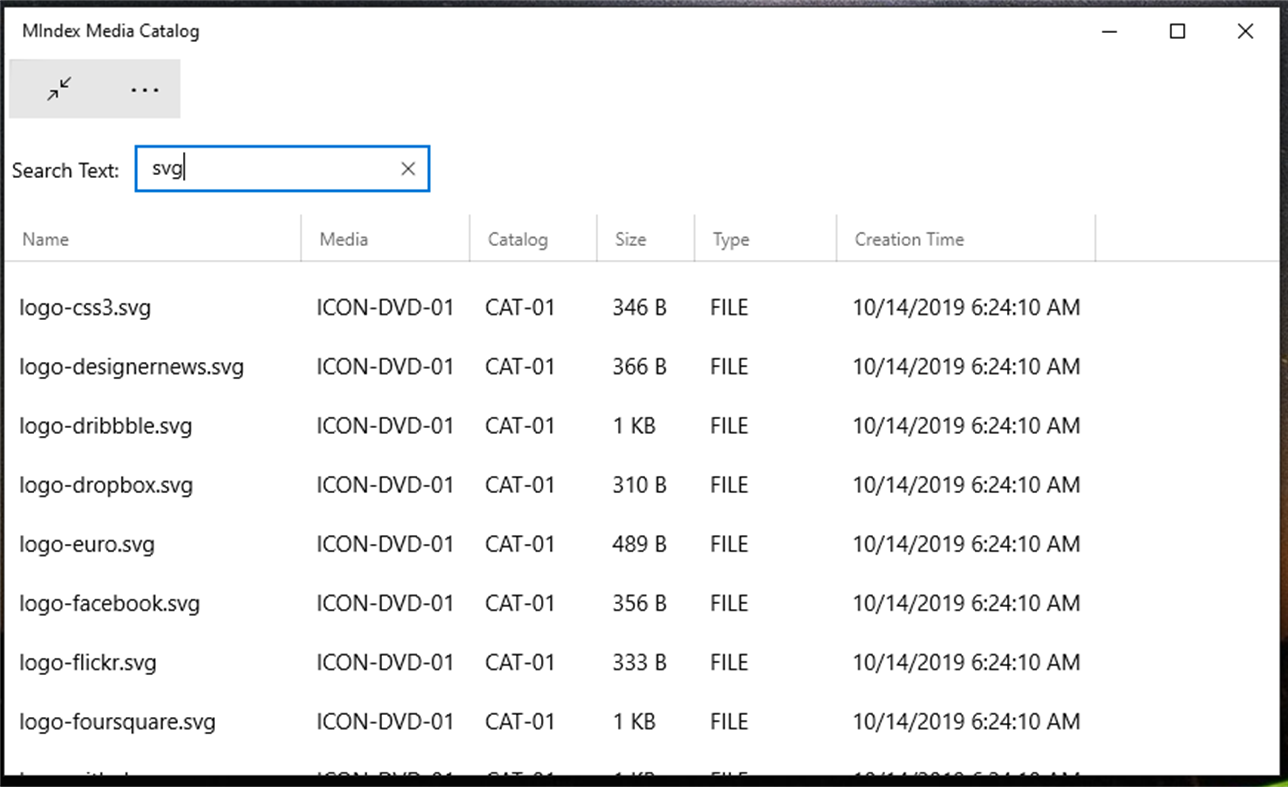Sort results by the Size column
Image resolution: width=1288 pixels, height=787 pixels.
click(x=630, y=239)
